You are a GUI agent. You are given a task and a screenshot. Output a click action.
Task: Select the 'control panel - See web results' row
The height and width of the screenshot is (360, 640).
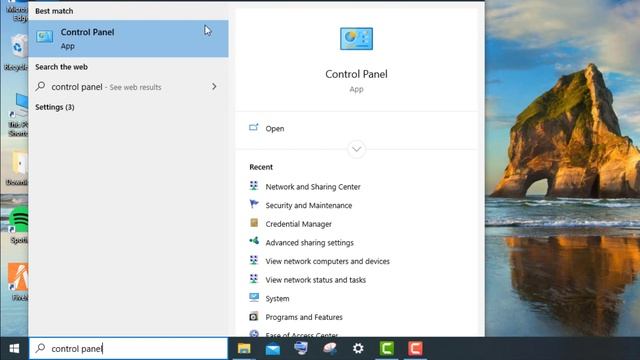[x=128, y=87]
